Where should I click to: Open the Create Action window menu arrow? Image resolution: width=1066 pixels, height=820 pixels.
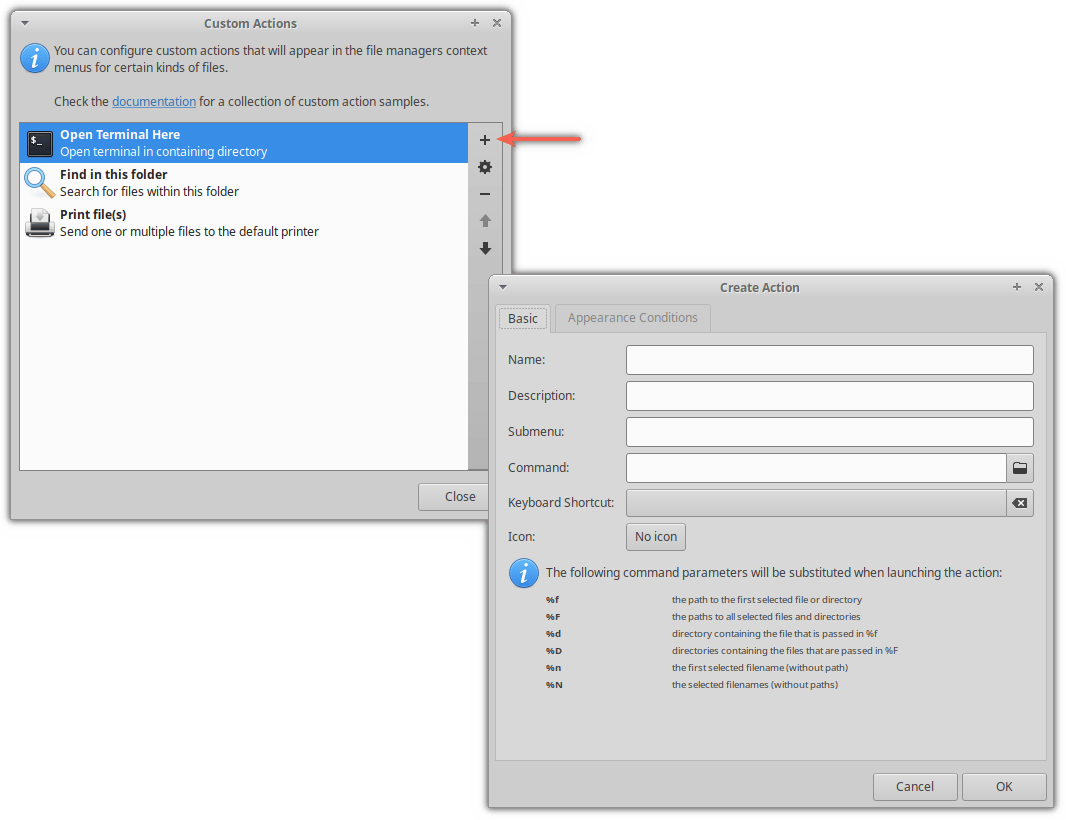tap(502, 287)
